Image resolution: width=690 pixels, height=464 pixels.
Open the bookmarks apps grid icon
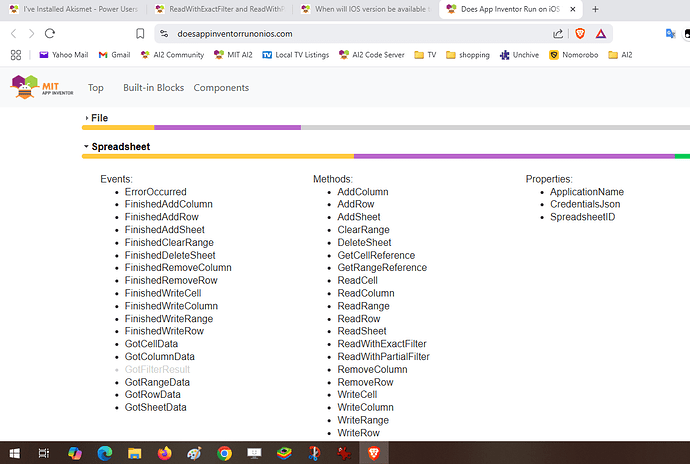16,55
